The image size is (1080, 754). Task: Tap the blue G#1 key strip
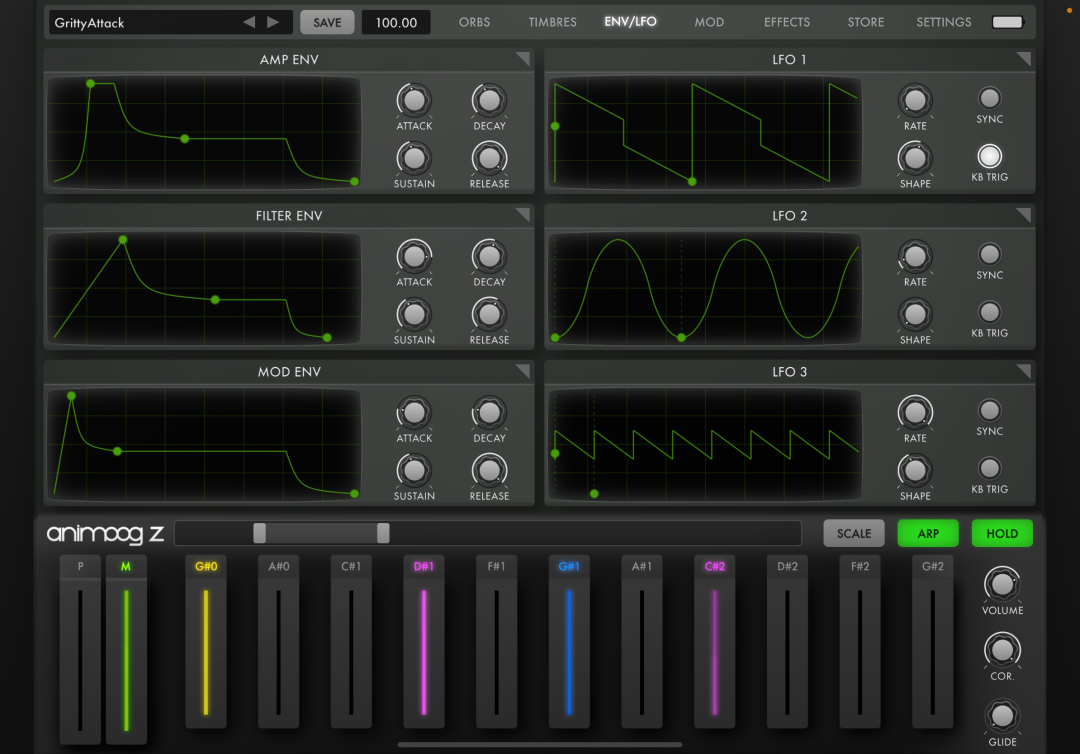pyautogui.click(x=569, y=642)
